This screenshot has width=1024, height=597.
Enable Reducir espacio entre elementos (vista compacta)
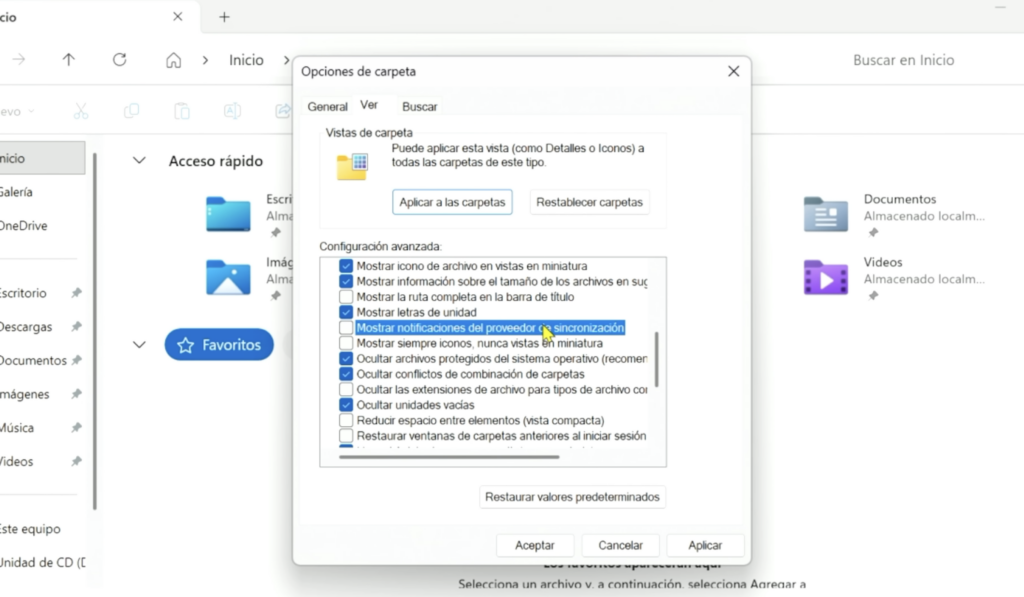346,421
